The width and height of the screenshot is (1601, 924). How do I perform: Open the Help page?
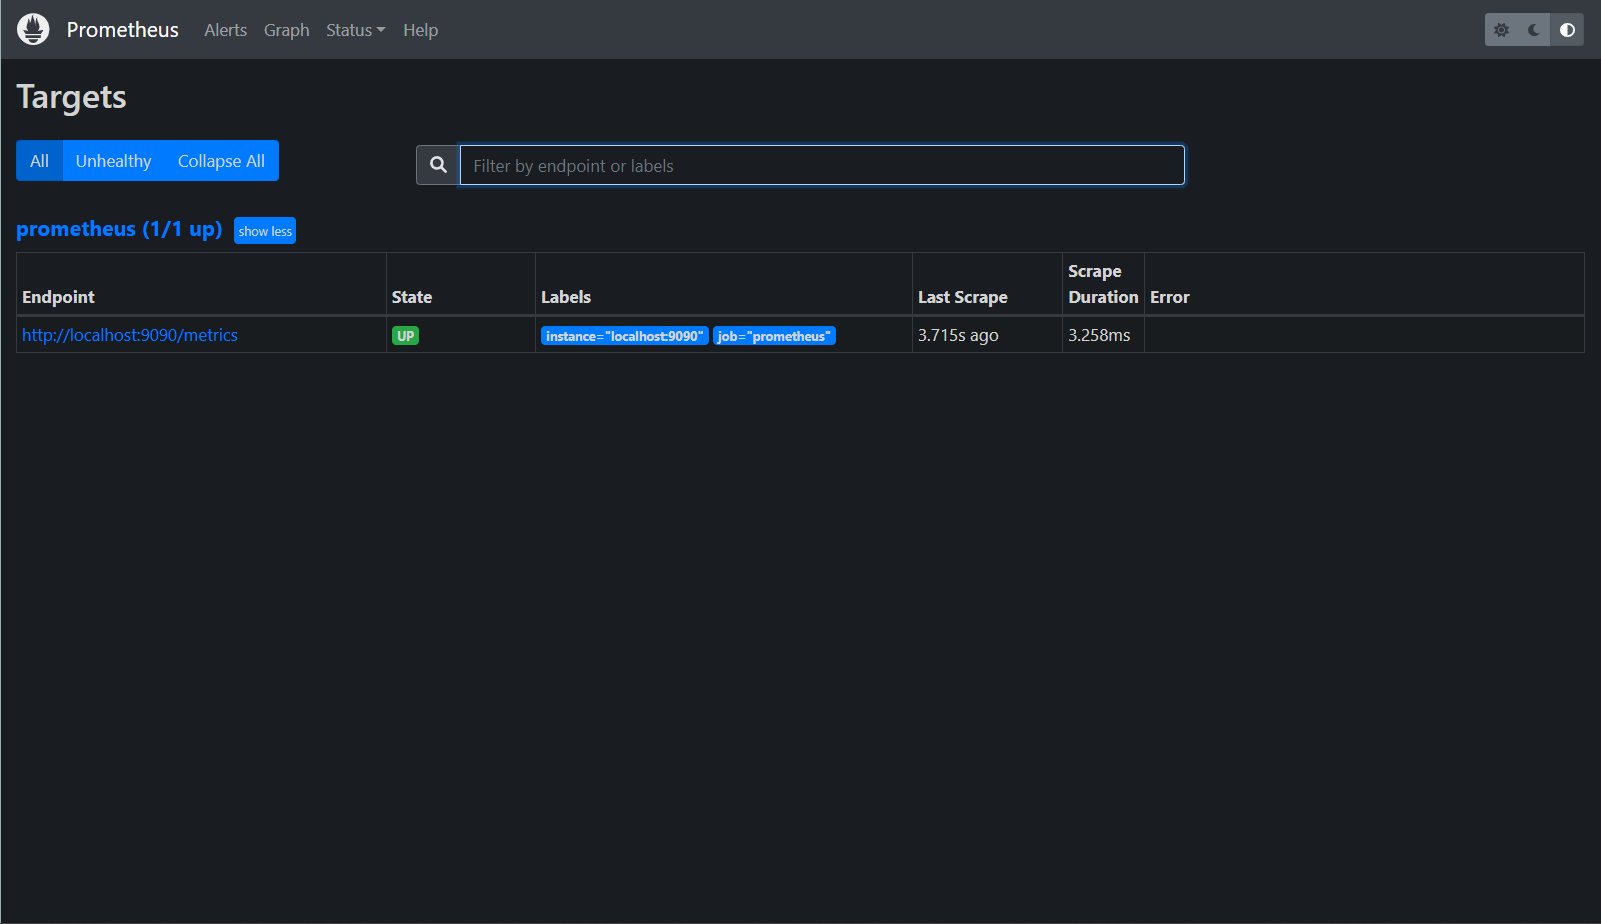pyautogui.click(x=420, y=30)
